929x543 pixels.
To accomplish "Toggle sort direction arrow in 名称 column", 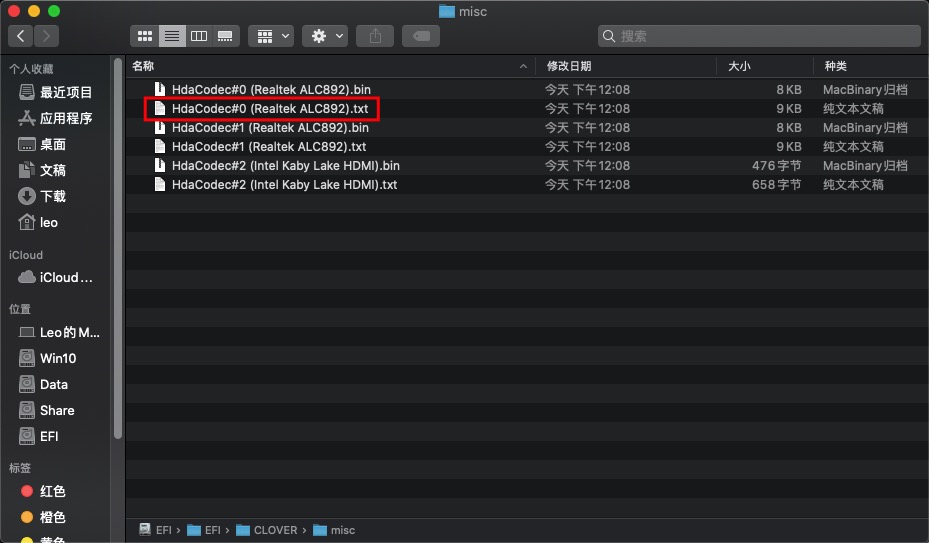I will click(523, 66).
